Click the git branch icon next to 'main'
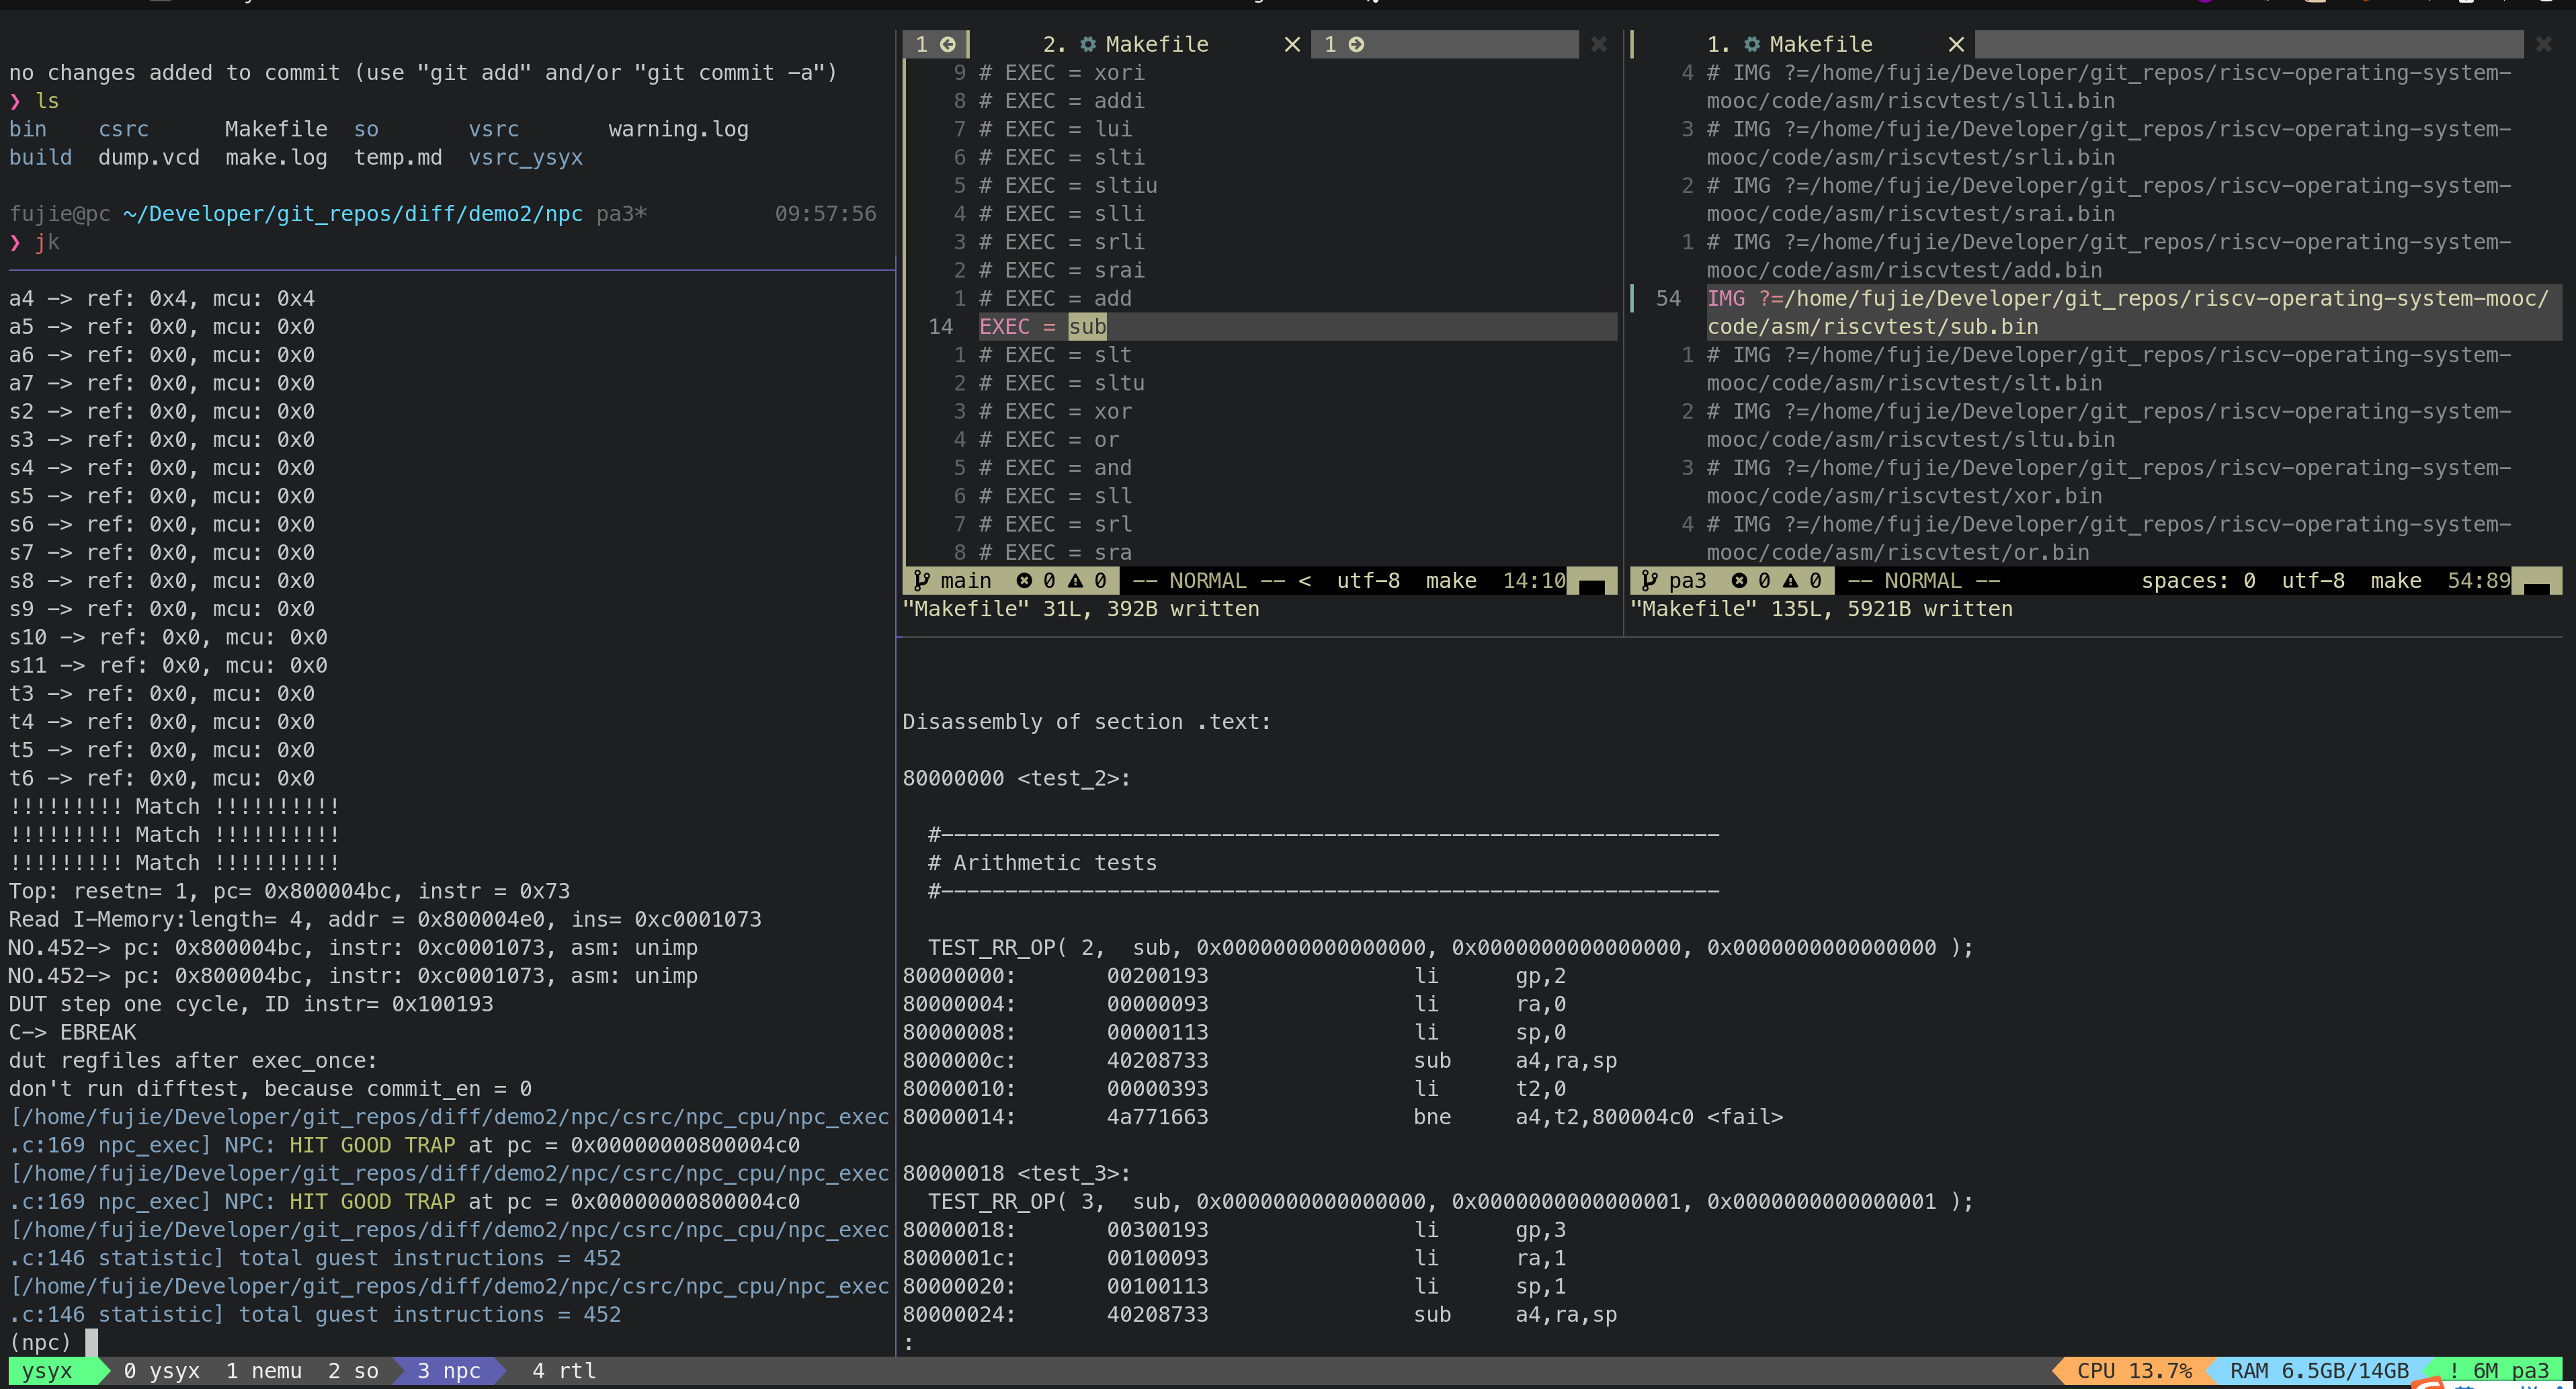The width and height of the screenshot is (2576, 1389). (921, 580)
